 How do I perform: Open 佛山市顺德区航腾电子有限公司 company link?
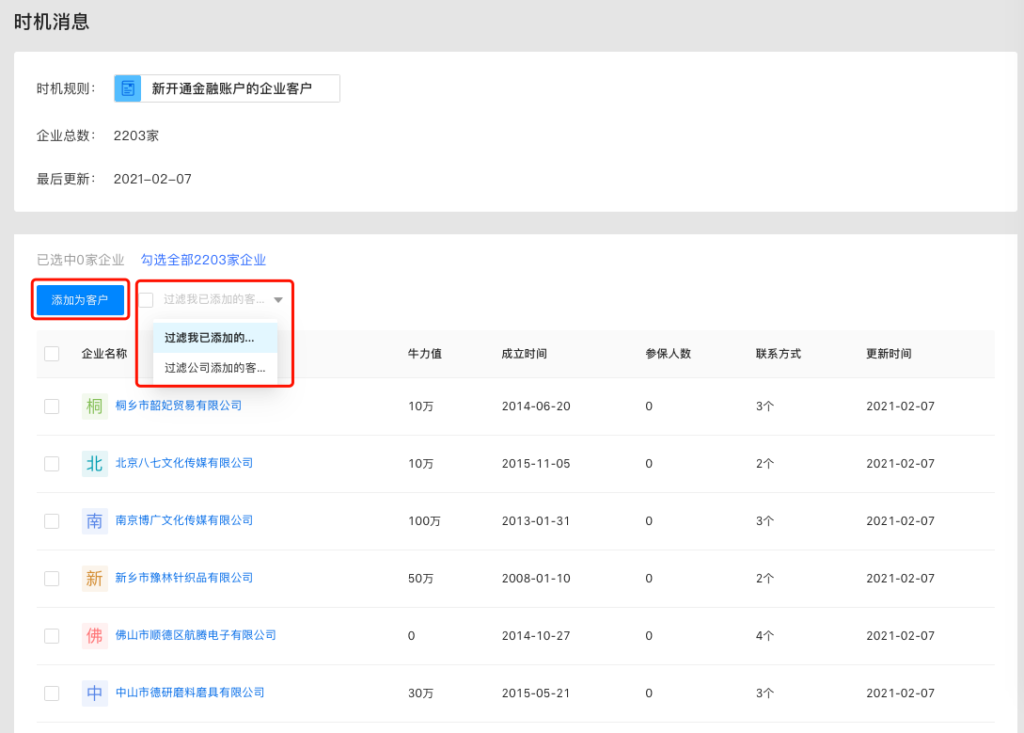coord(196,635)
